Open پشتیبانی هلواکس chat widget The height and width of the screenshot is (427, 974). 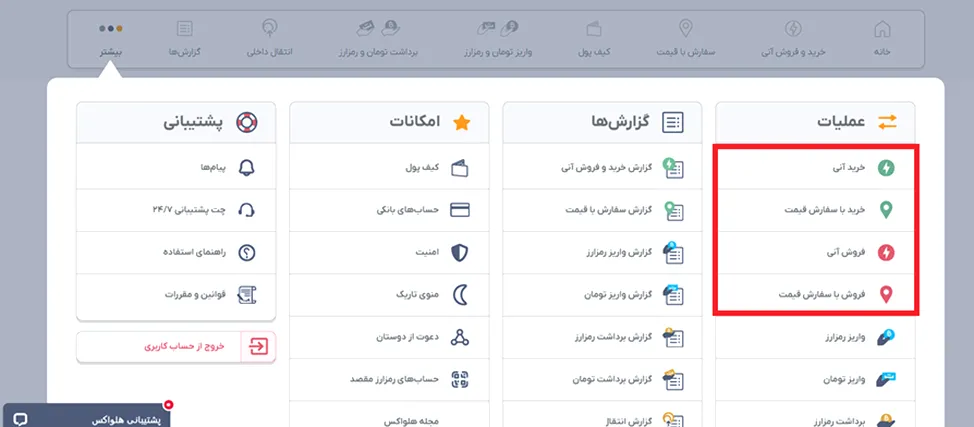click(86, 417)
